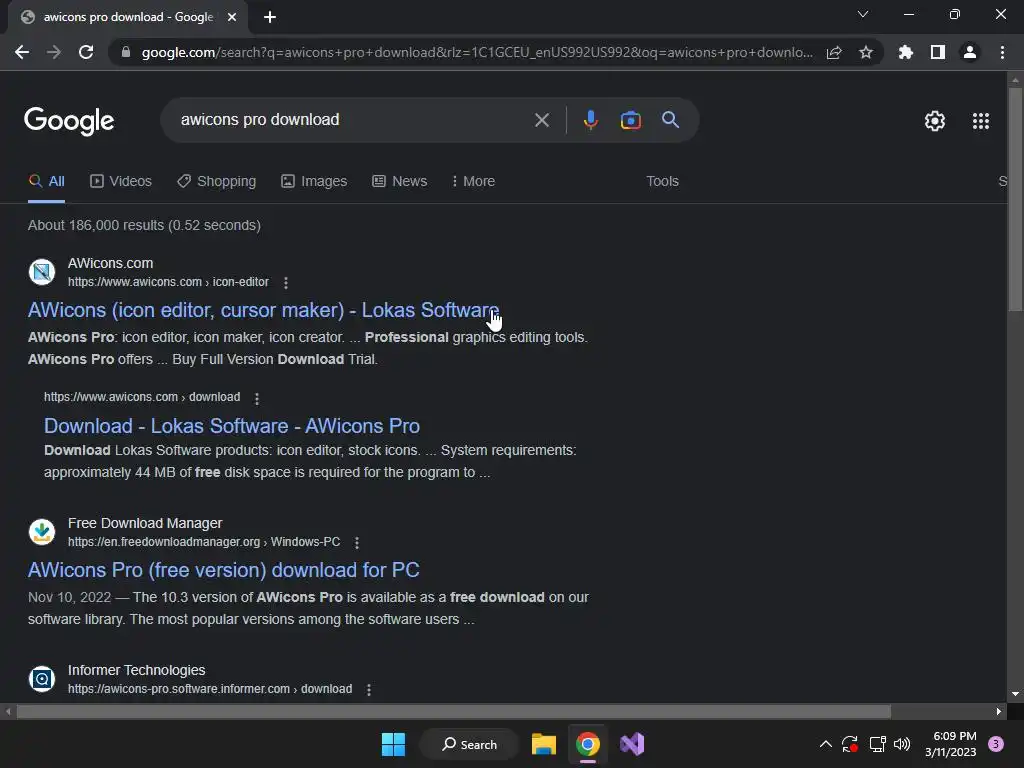Click the vertical page scrollbar
Screen dimensions: 1024x768
coord(1015,200)
